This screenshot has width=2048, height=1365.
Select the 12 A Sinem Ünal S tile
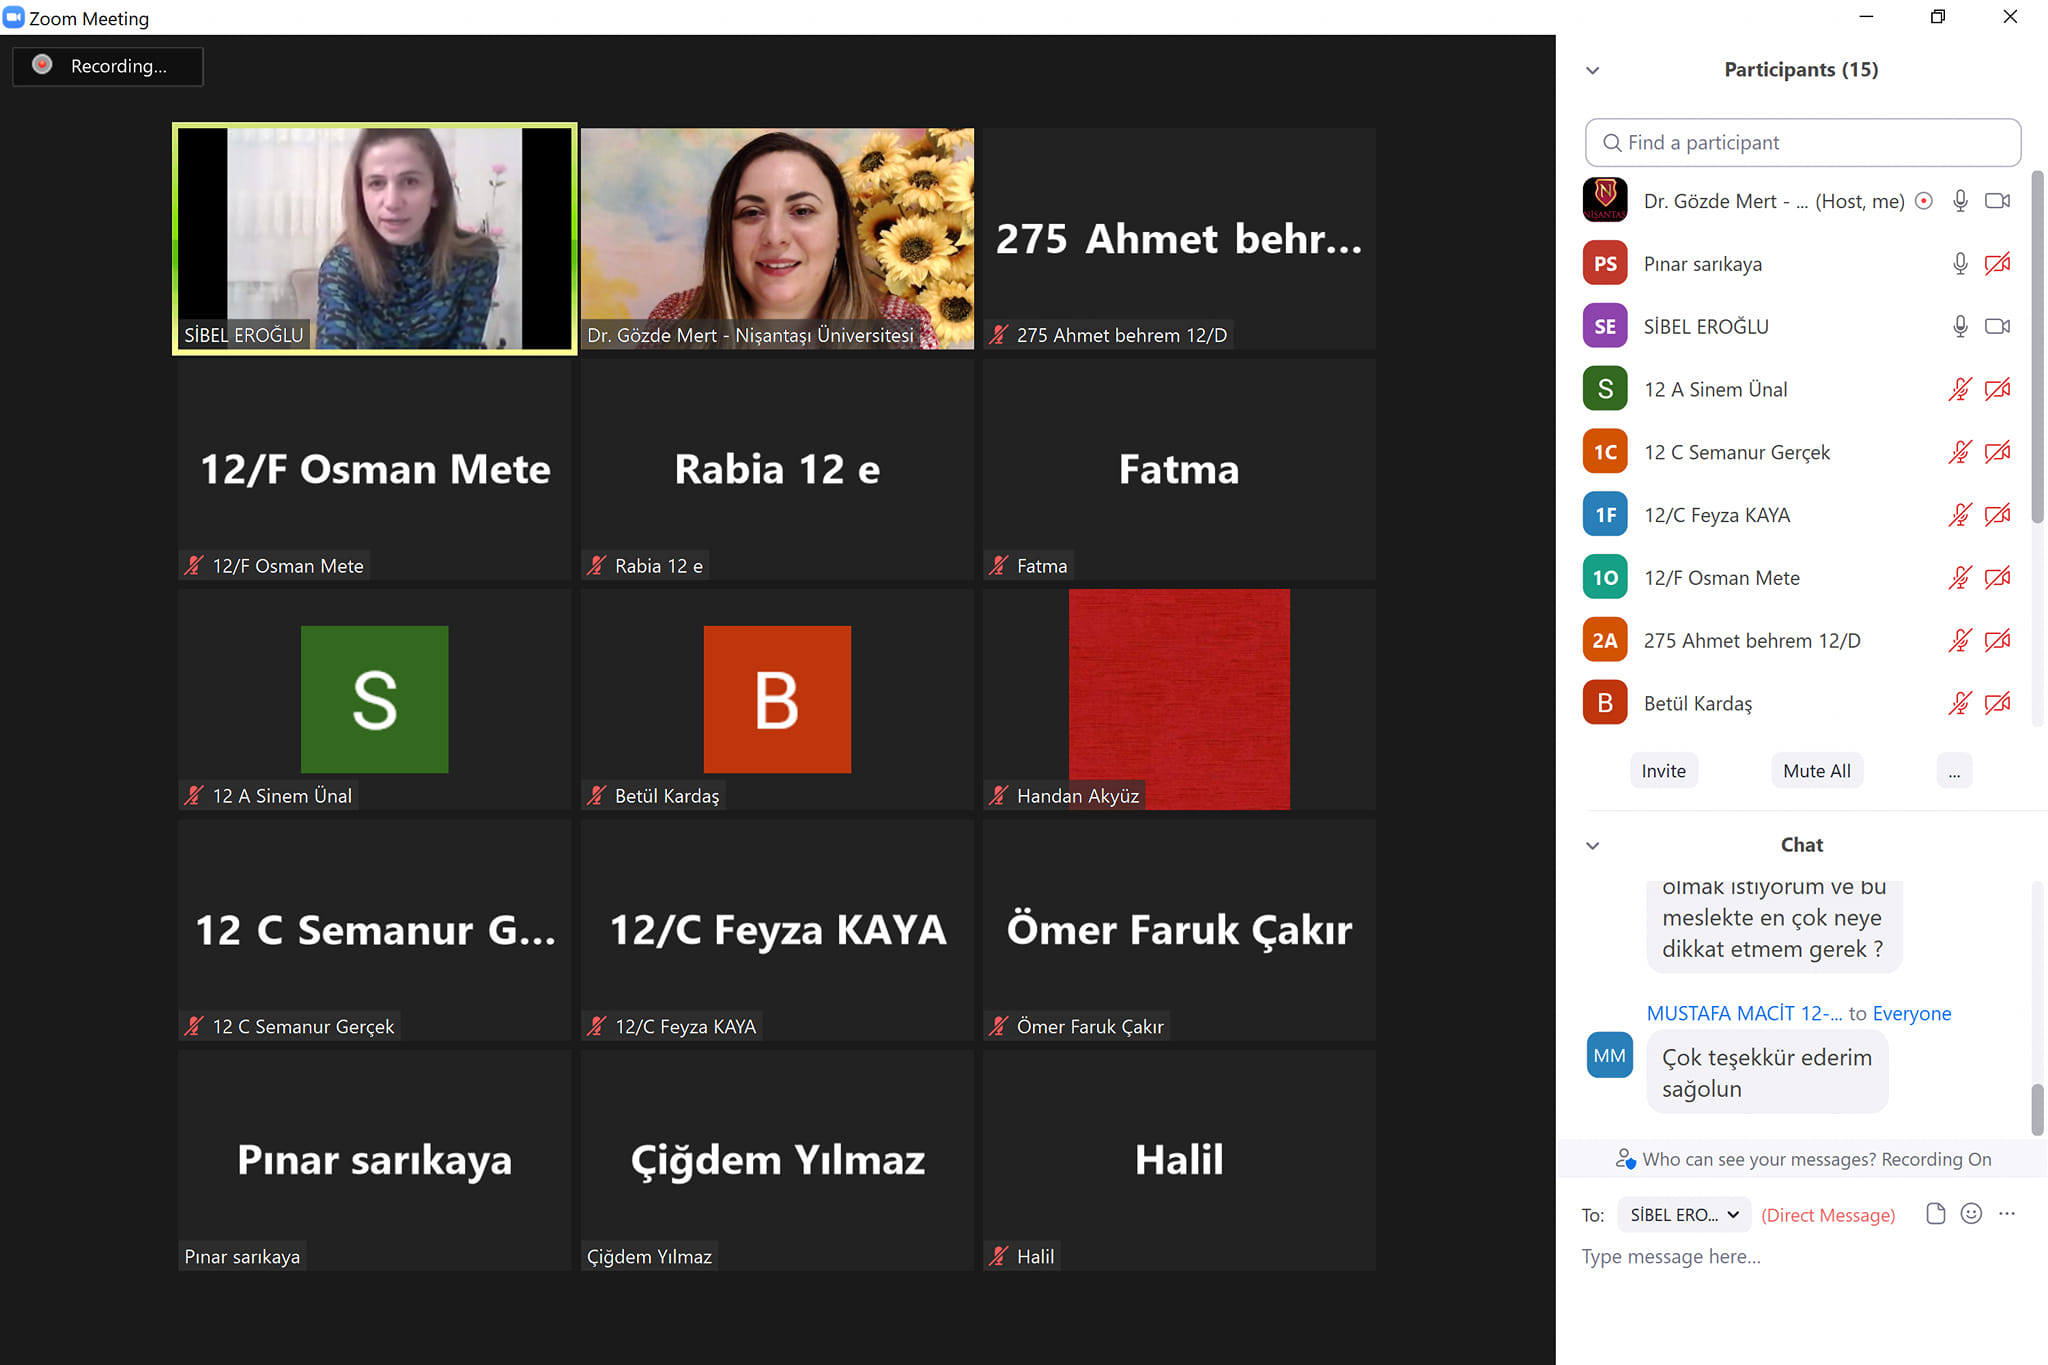pos(375,699)
